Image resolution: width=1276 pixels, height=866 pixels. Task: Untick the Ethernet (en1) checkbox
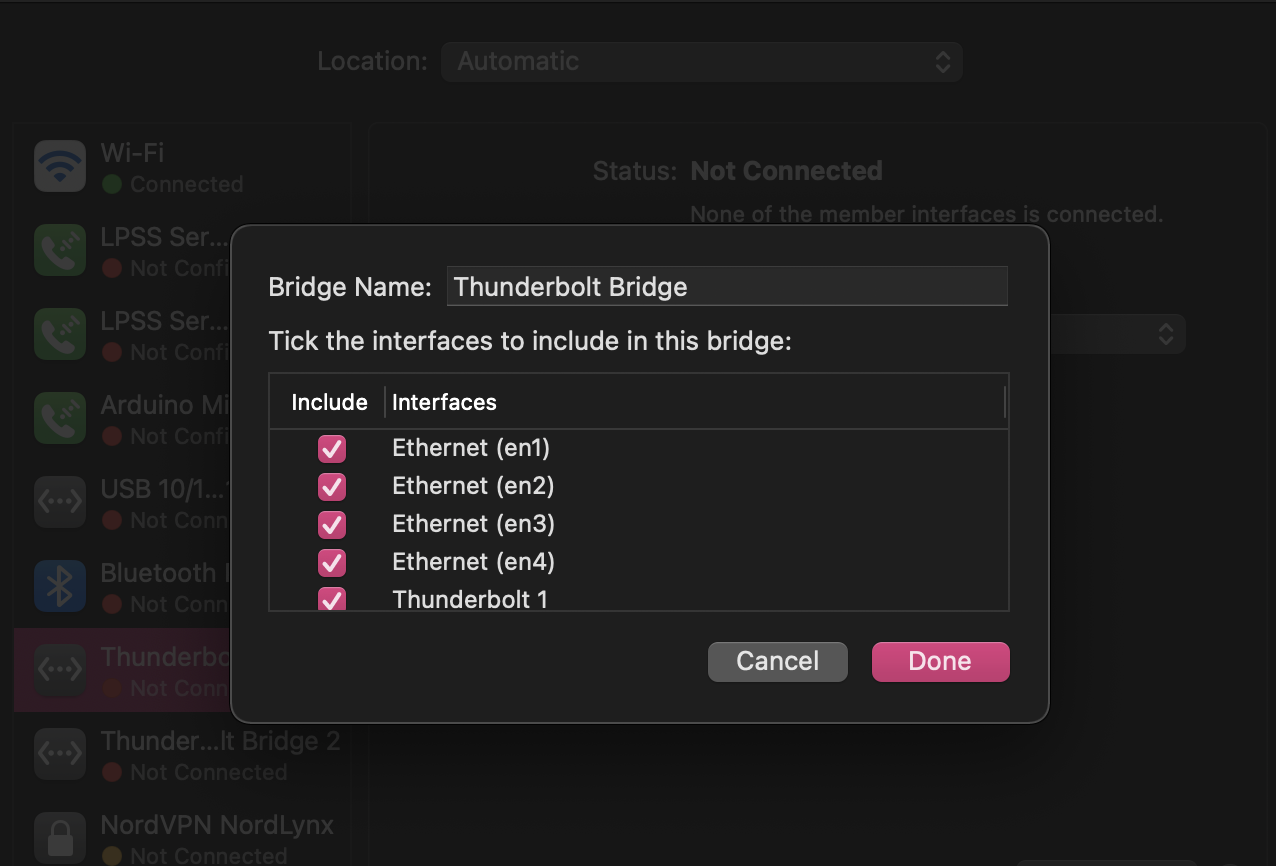(x=332, y=448)
